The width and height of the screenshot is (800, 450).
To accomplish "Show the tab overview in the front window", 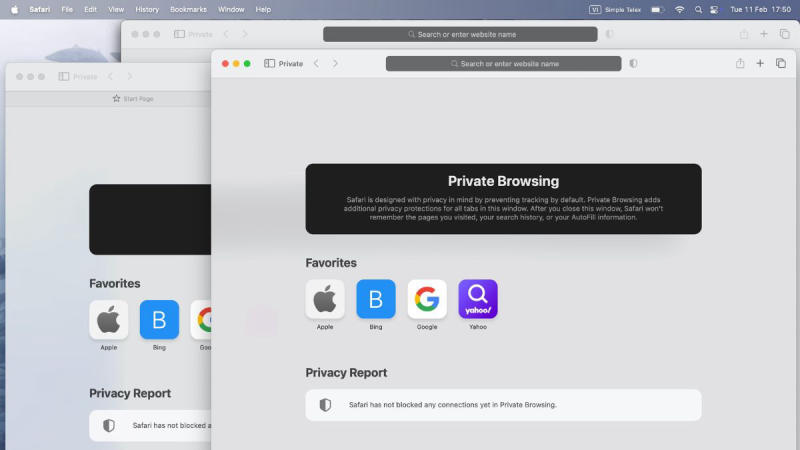I will click(x=781, y=63).
